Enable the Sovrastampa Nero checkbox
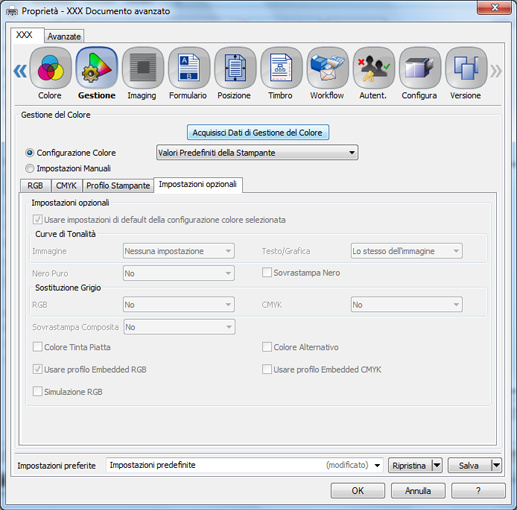This screenshot has width=517, height=510. pyautogui.click(x=267, y=272)
